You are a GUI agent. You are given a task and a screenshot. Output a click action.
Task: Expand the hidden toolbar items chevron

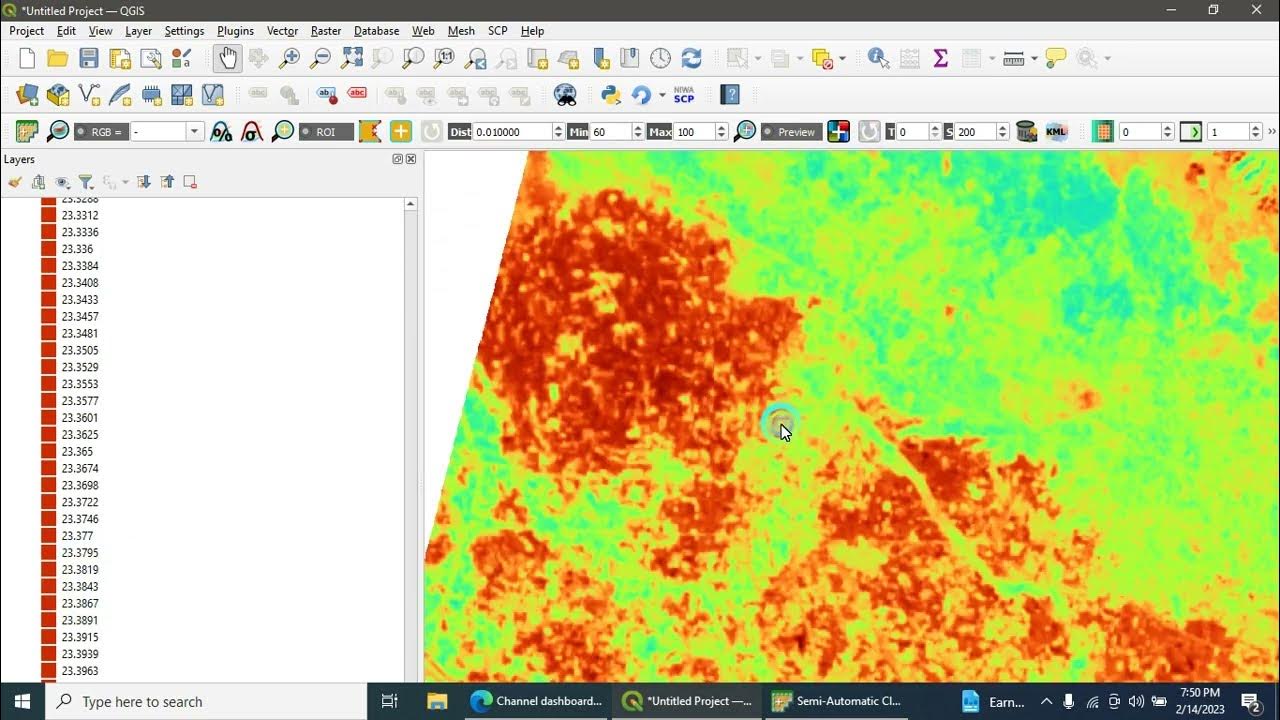pos(1272,132)
